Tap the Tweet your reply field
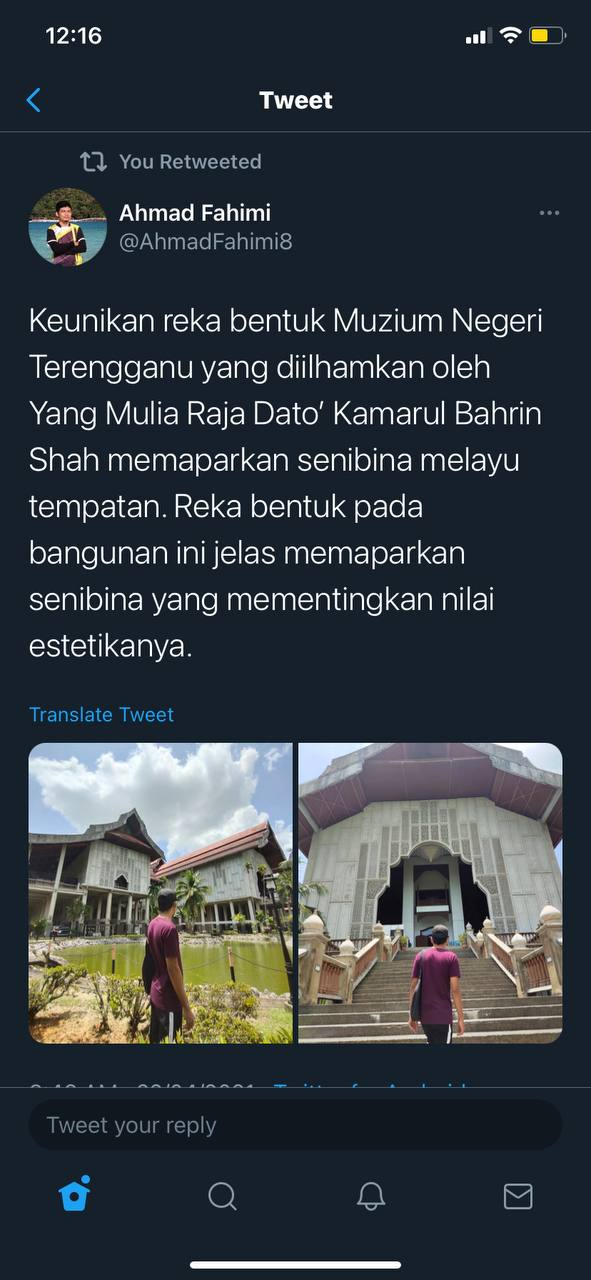The image size is (591, 1280). point(296,1125)
